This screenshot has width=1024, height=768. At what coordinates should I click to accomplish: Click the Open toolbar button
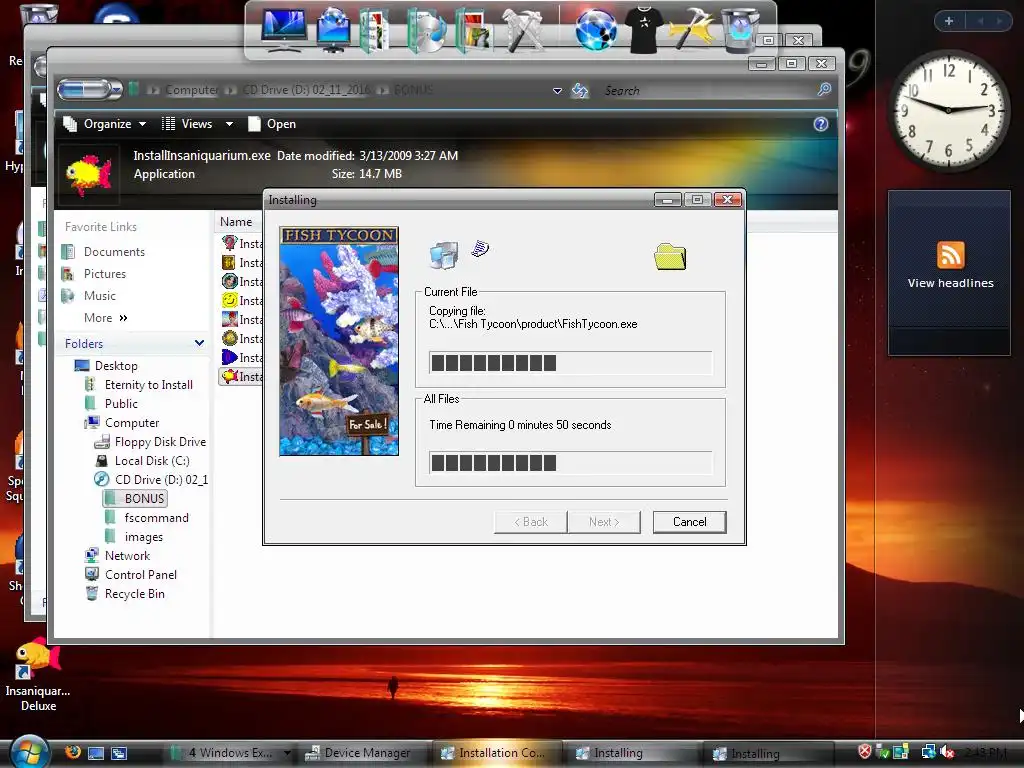click(272, 124)
